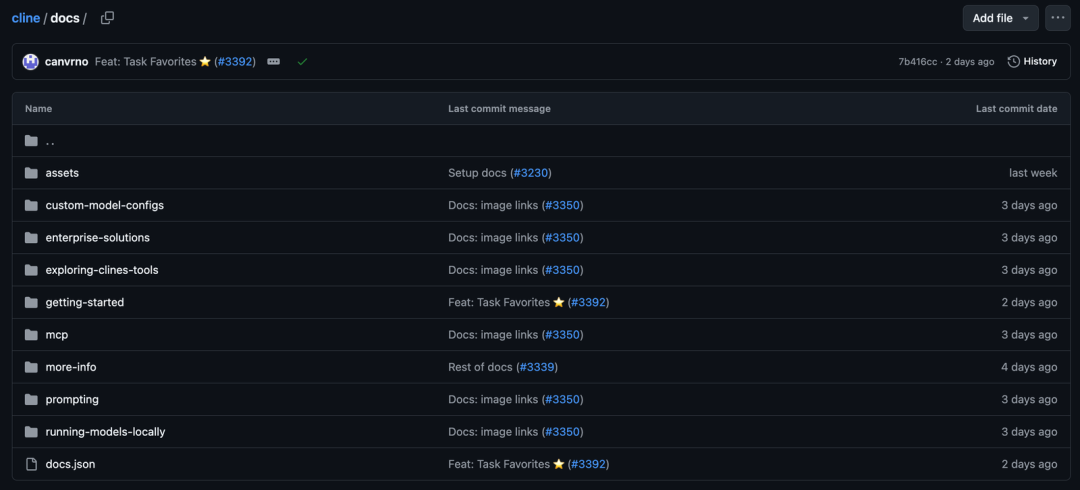Click the '4 days ago' date for more-info

coord(1029,367)
